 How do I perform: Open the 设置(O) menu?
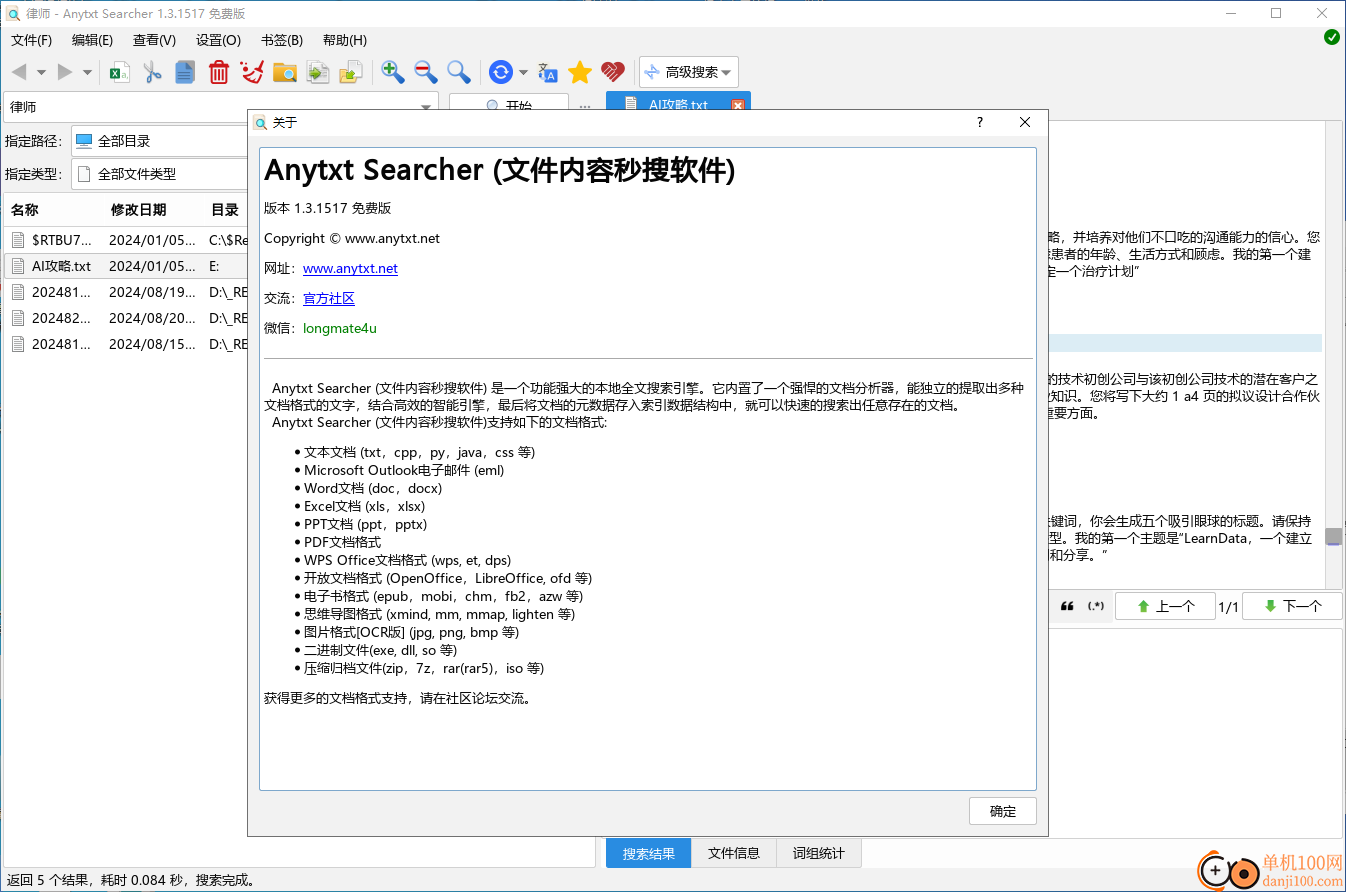[x=218, y=40]
